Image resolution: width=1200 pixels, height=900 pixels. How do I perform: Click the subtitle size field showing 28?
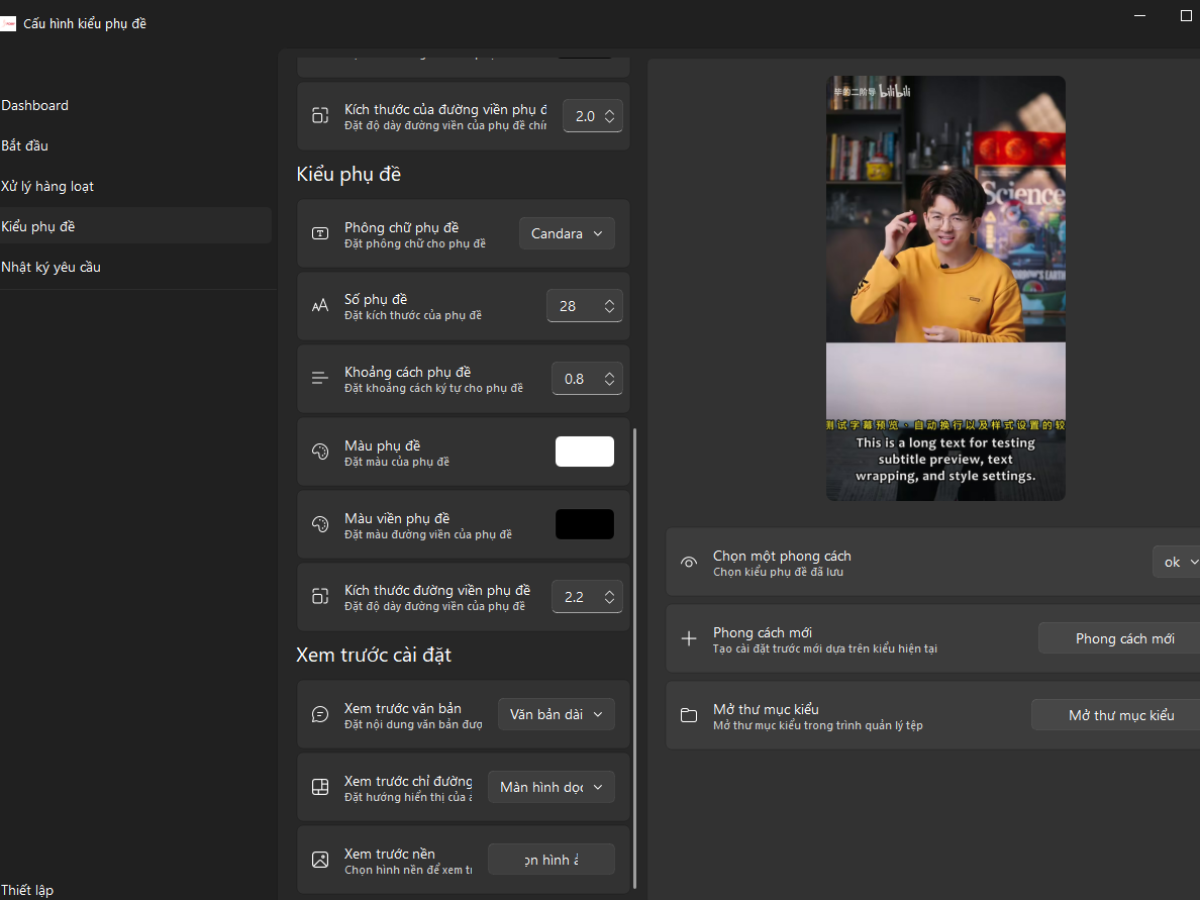572,306
